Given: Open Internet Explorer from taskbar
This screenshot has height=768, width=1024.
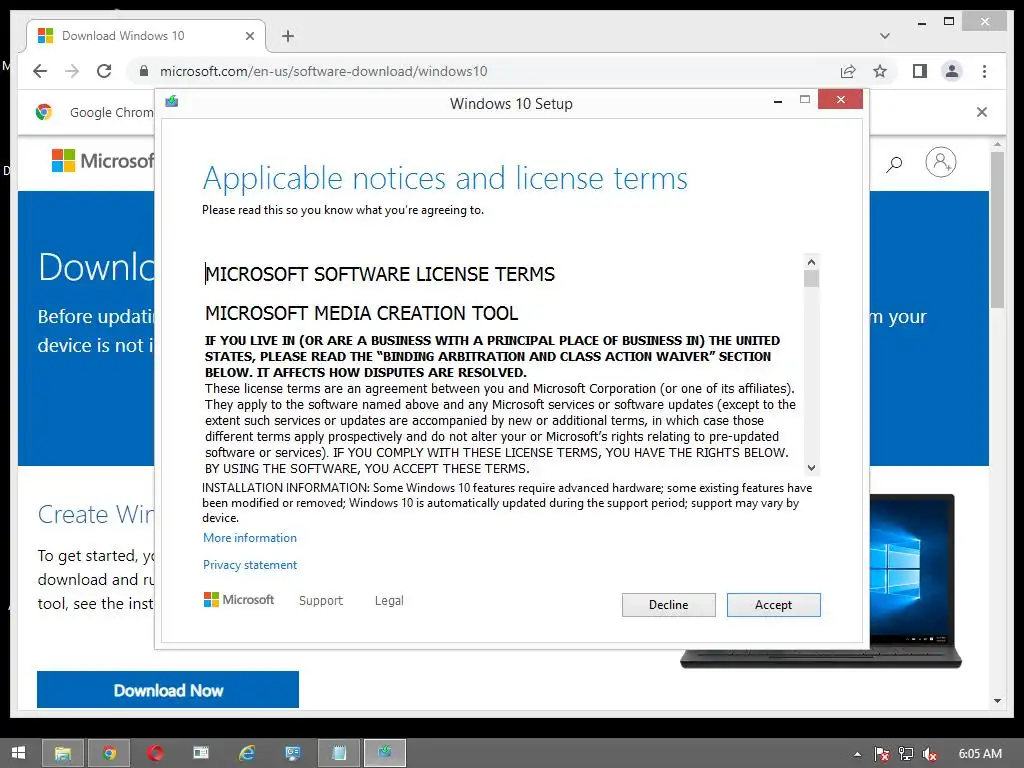Looking at the screenshot, I should click(x=247, y=753).
